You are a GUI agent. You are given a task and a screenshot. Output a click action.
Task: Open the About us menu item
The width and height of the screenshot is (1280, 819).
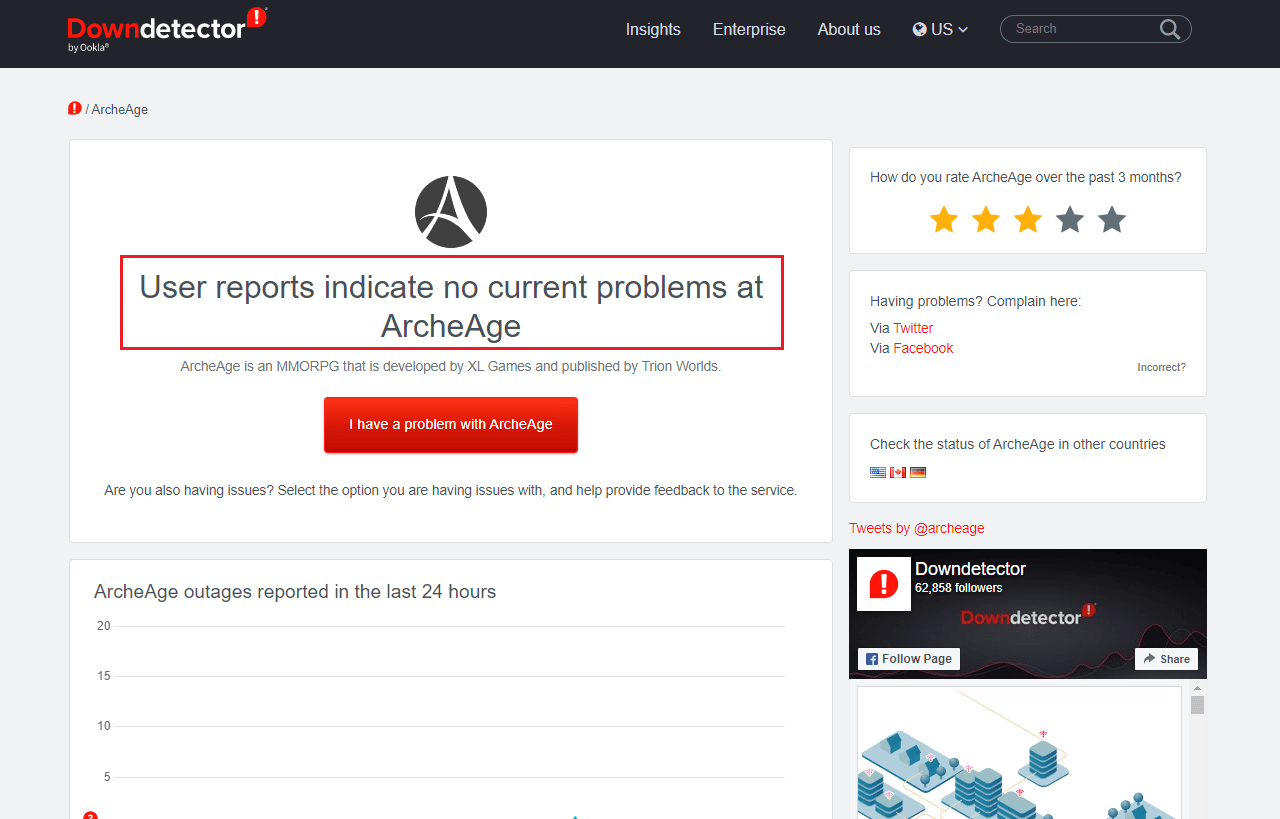[849, 30]
